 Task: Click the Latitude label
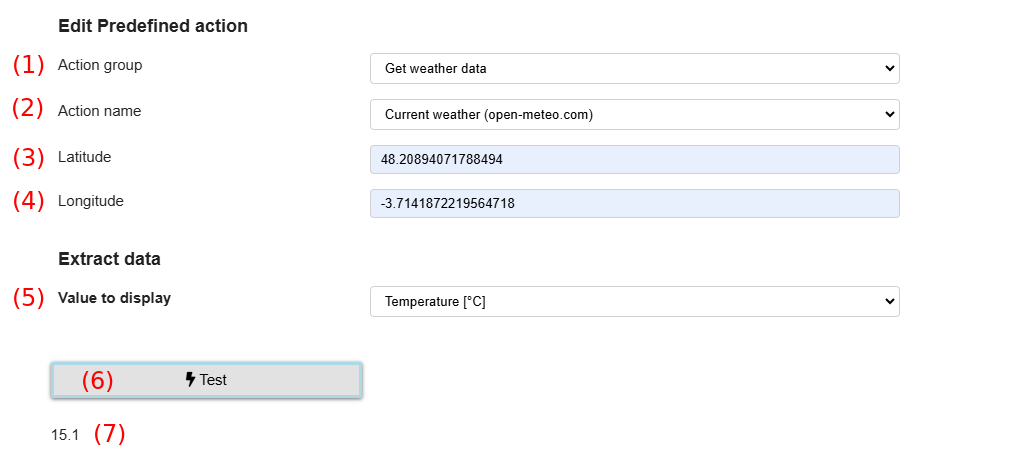[85, 157]
